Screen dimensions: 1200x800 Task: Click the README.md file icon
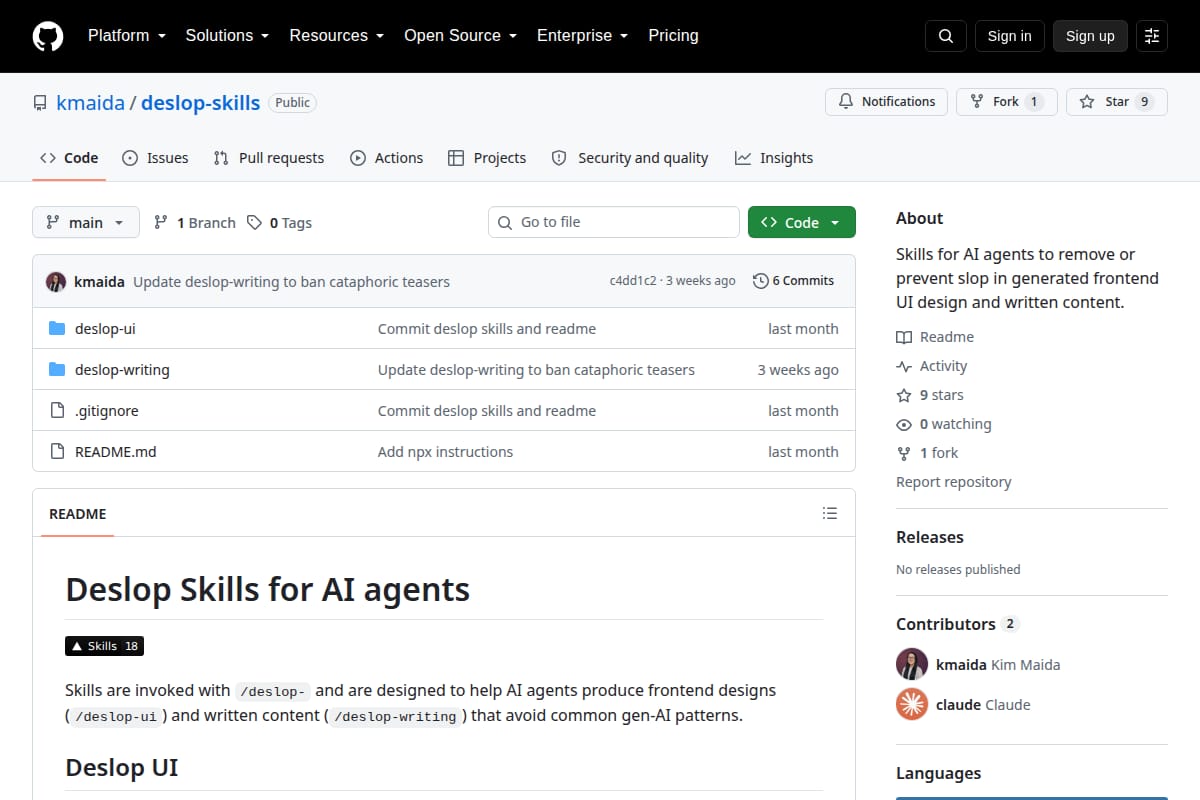coord(57,452)
